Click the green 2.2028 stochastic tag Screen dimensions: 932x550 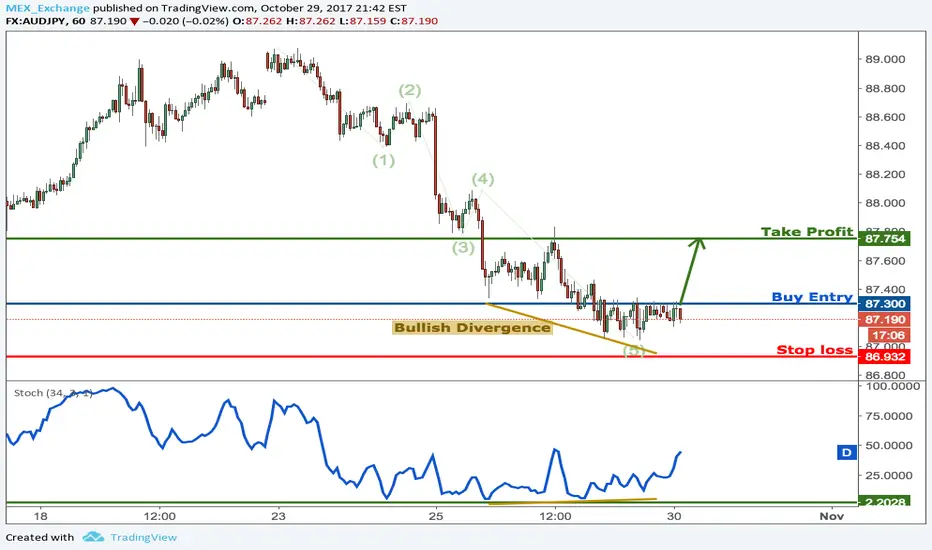(884, 502)
